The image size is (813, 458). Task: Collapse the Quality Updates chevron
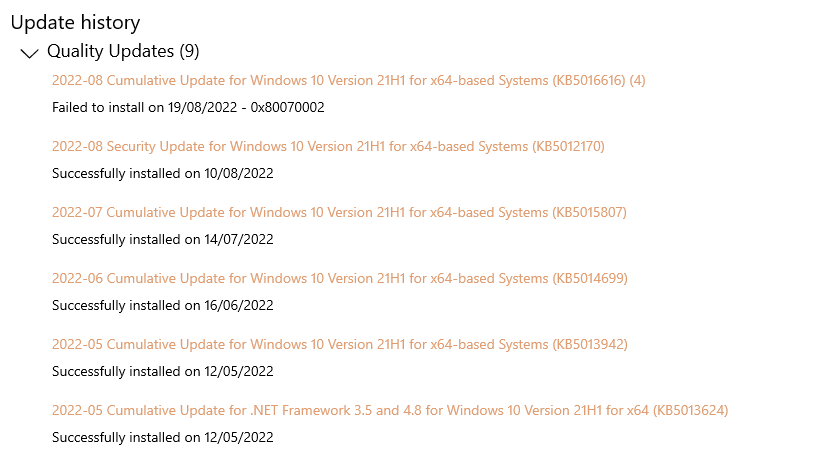(30, 53)
